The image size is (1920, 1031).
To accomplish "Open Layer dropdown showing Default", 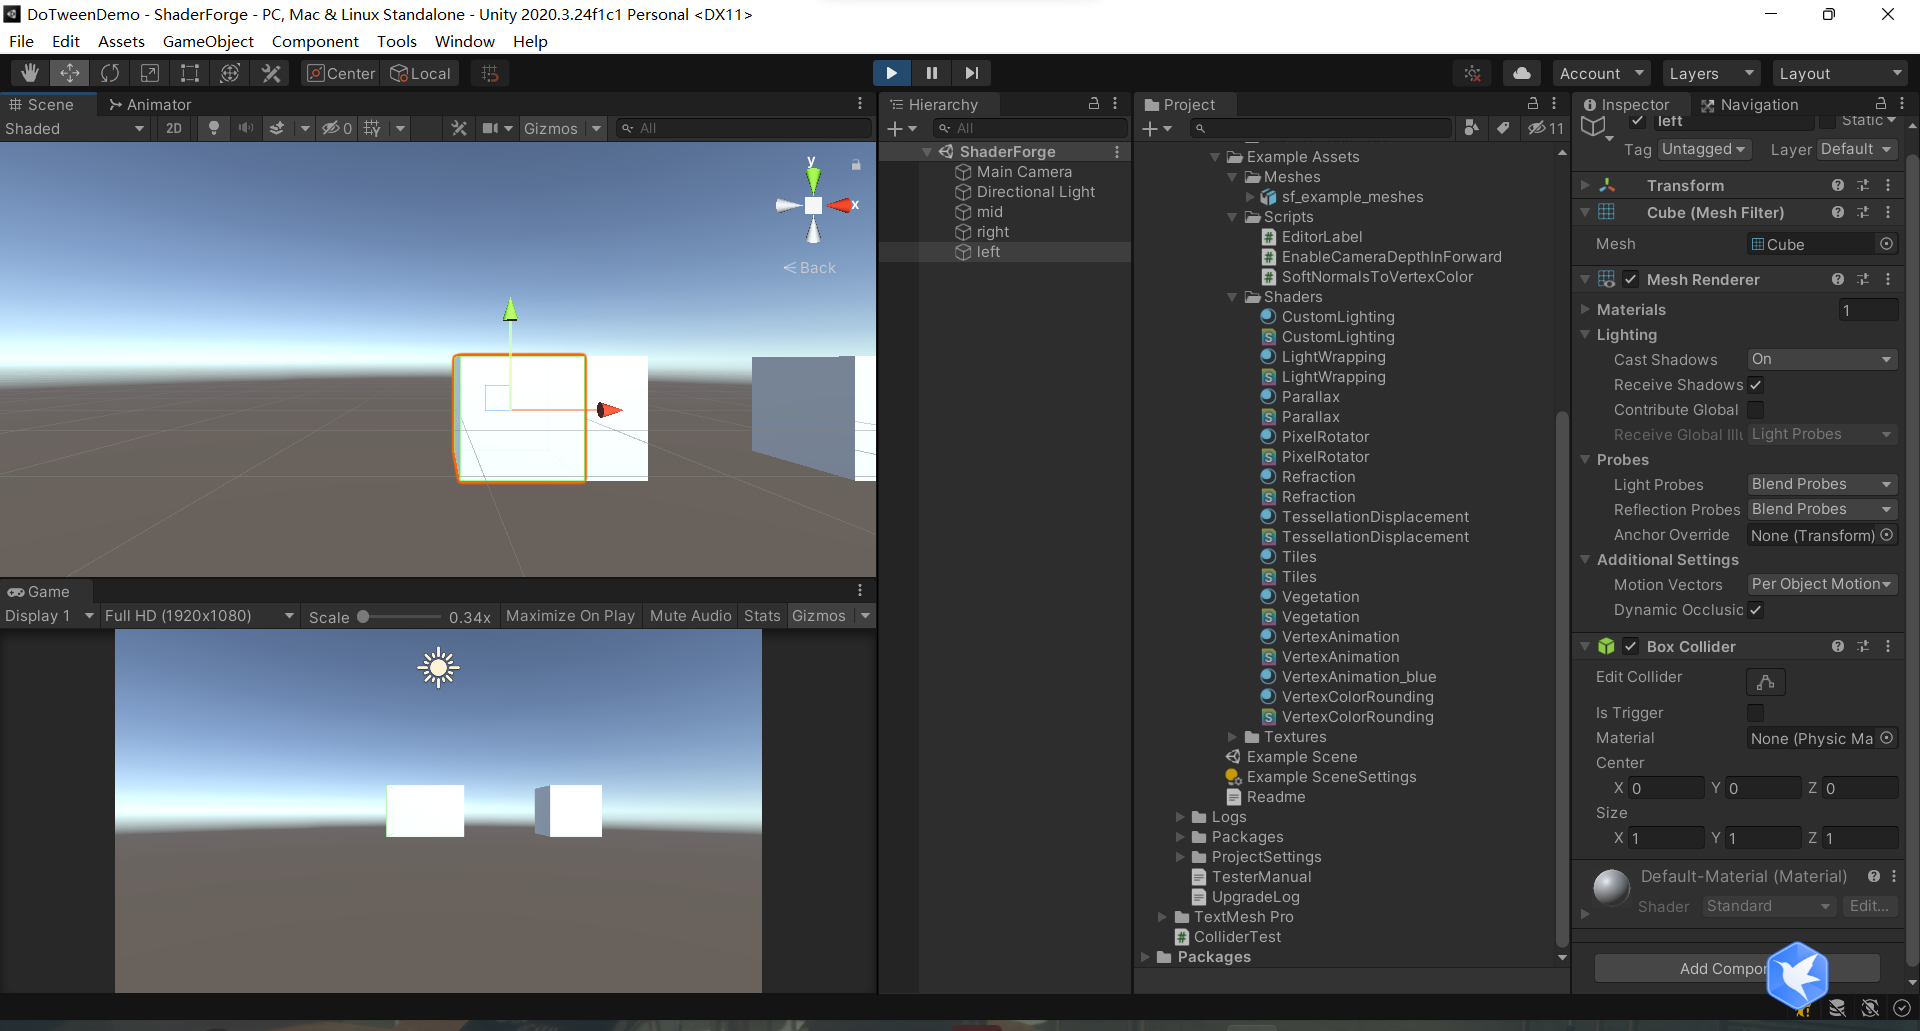I will pyautogui.click(x=1857, y=149).
